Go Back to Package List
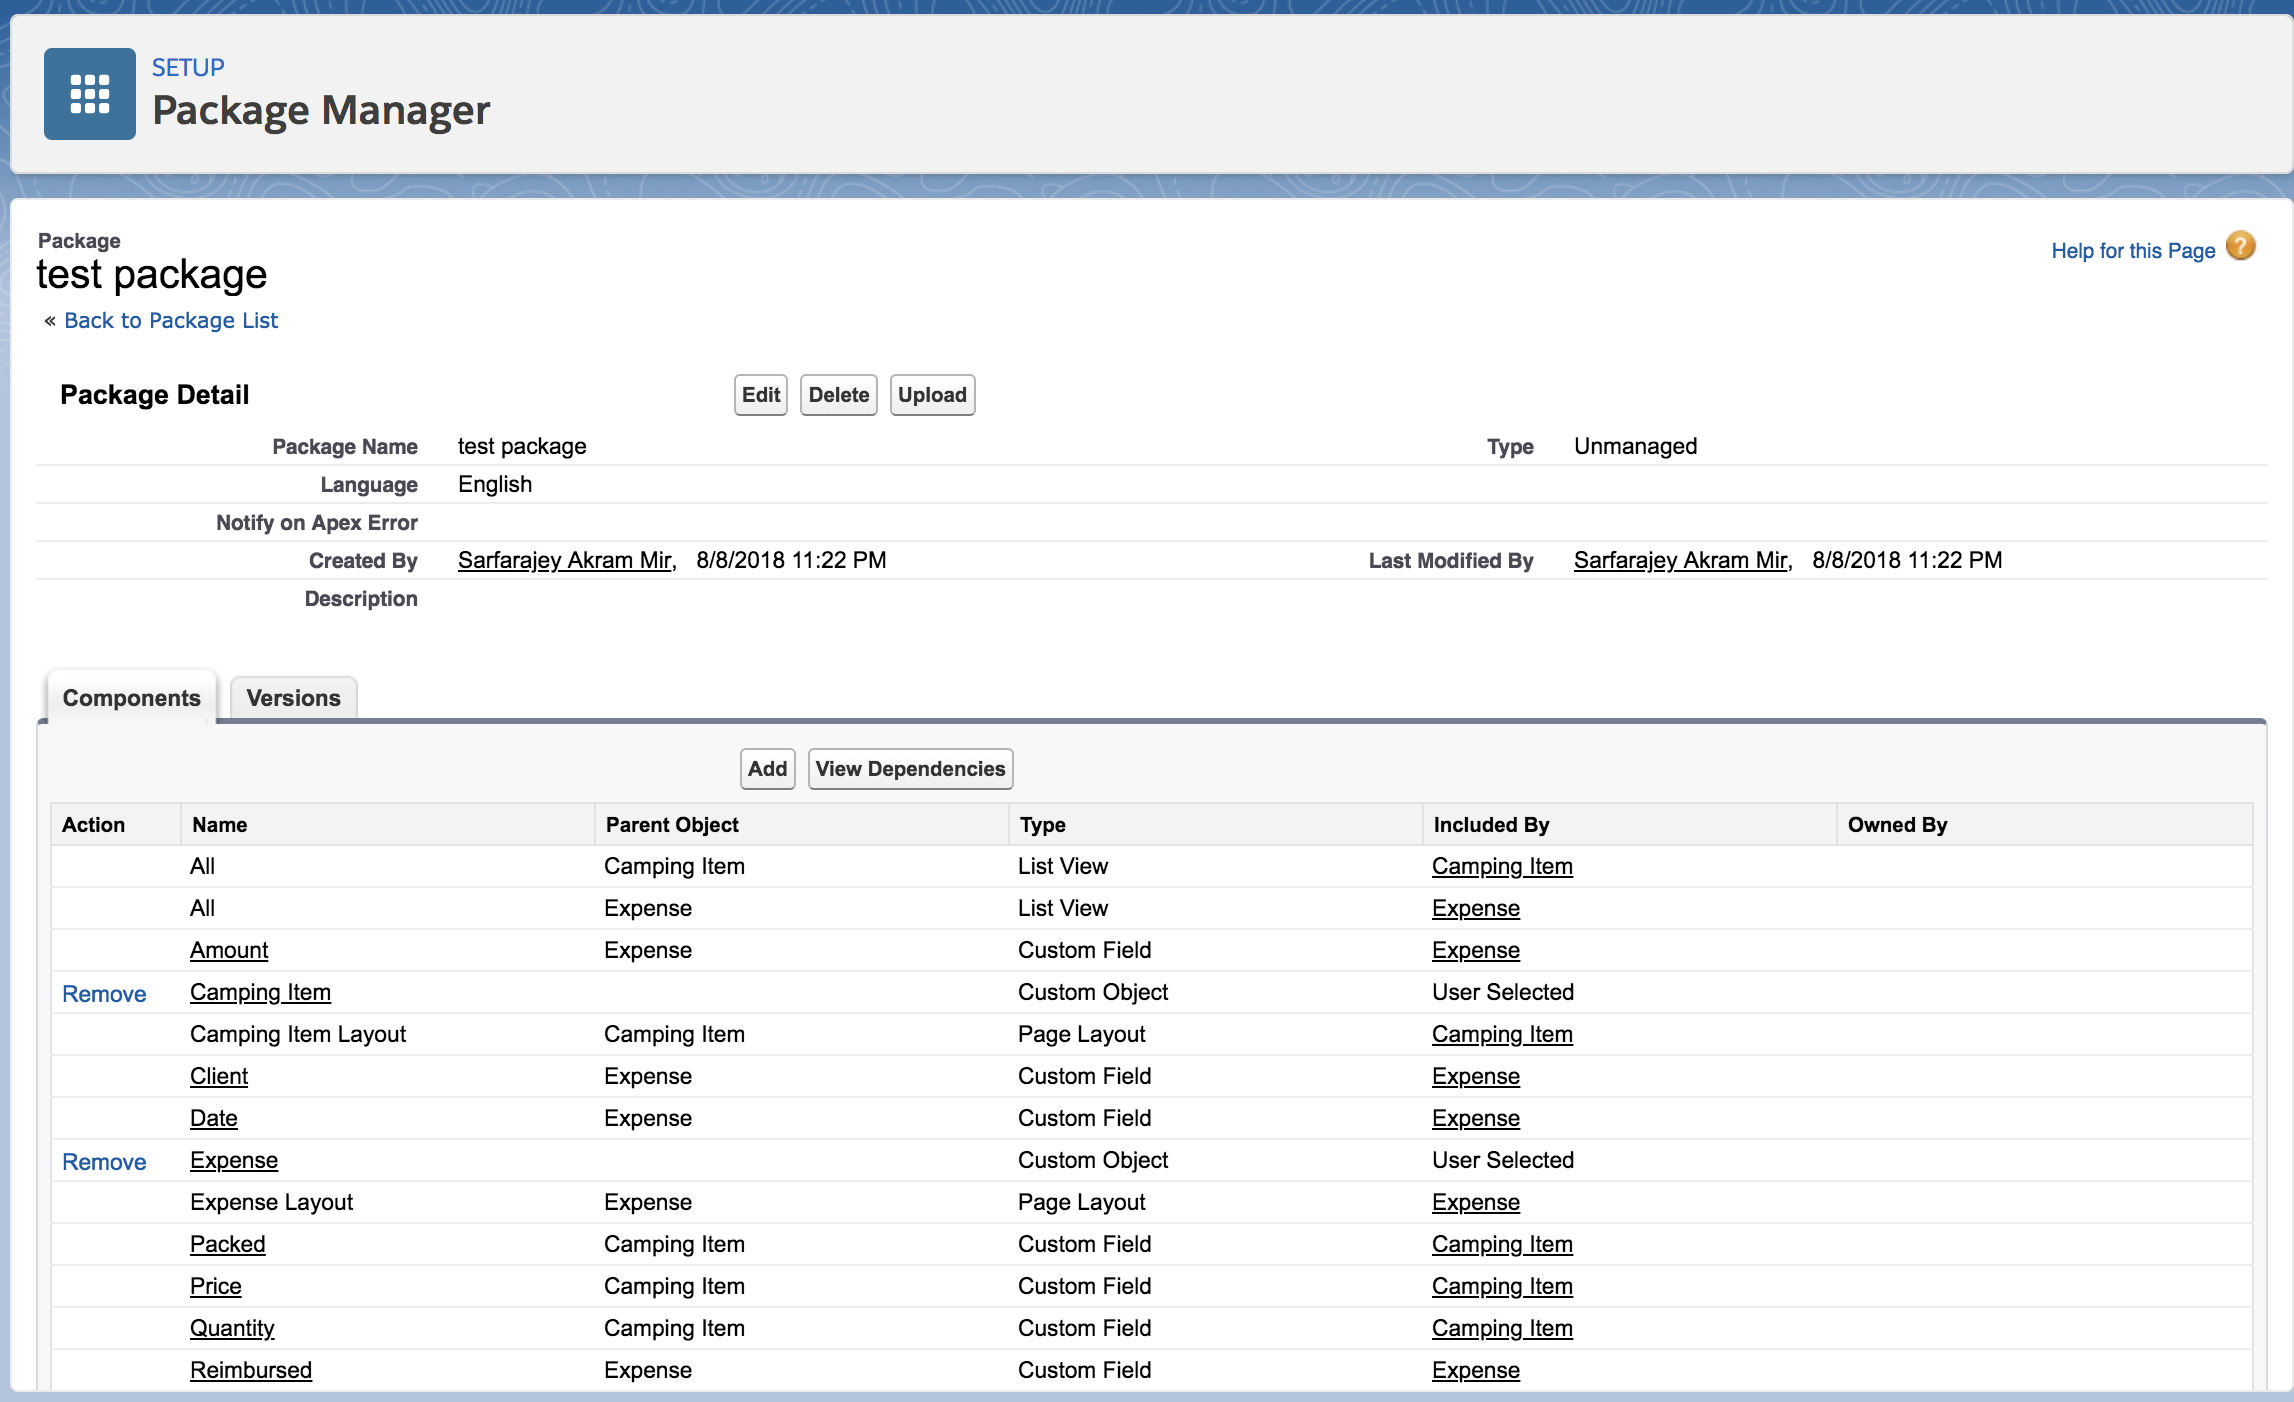 (x=171, y=320)
